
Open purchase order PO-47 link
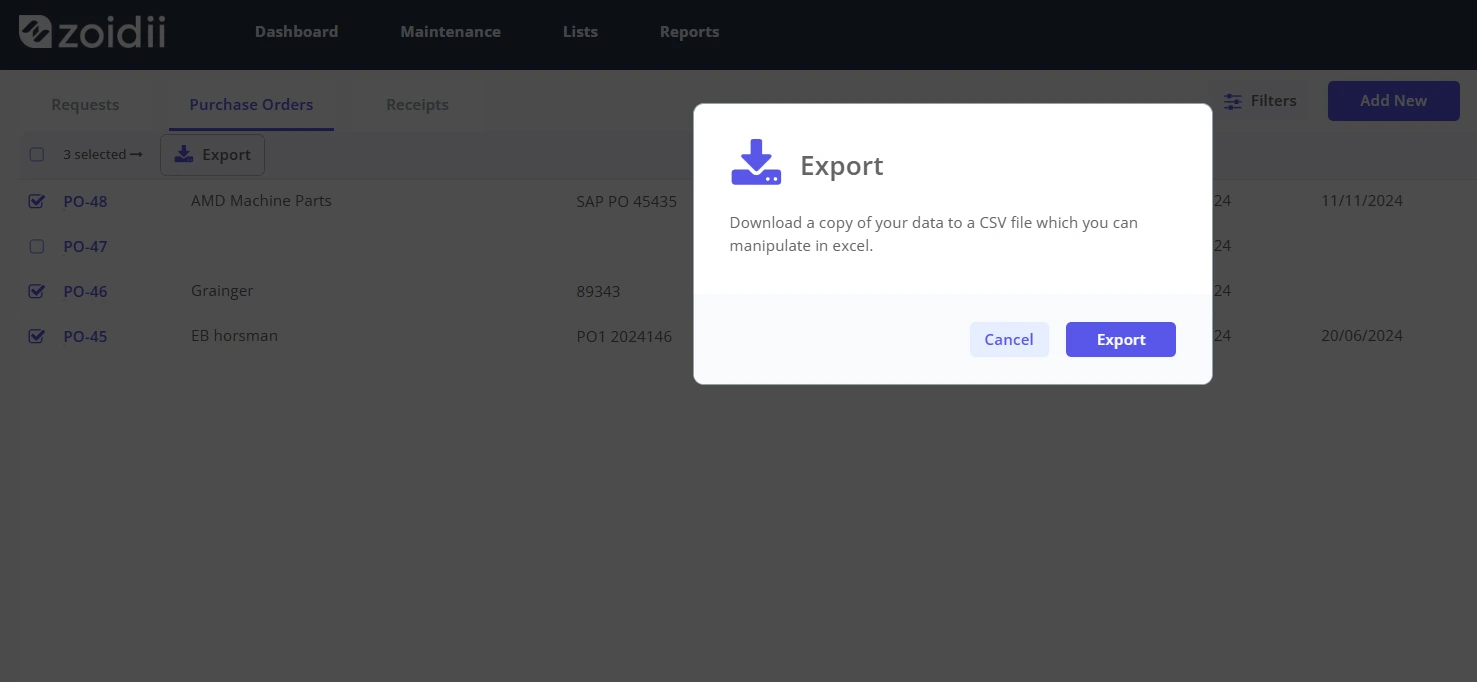point(85,246)
